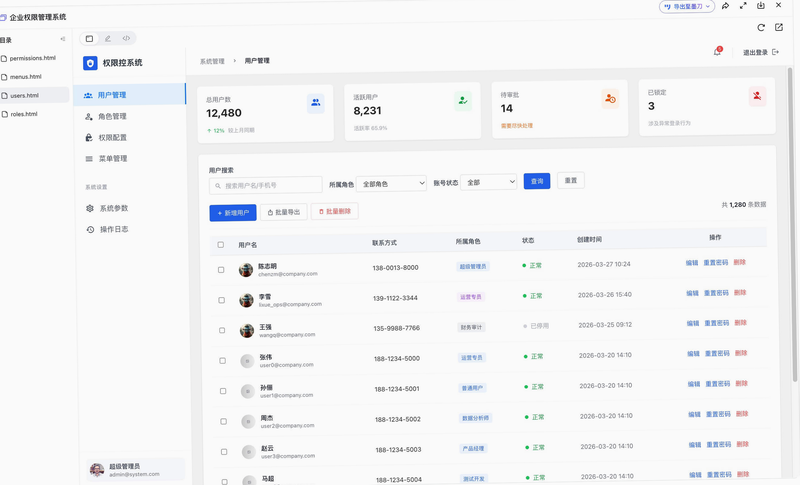Click 删除 for 王强
The width and height of the screenshot is (800, 485).
pyautogui.click(x=741, y=322)
